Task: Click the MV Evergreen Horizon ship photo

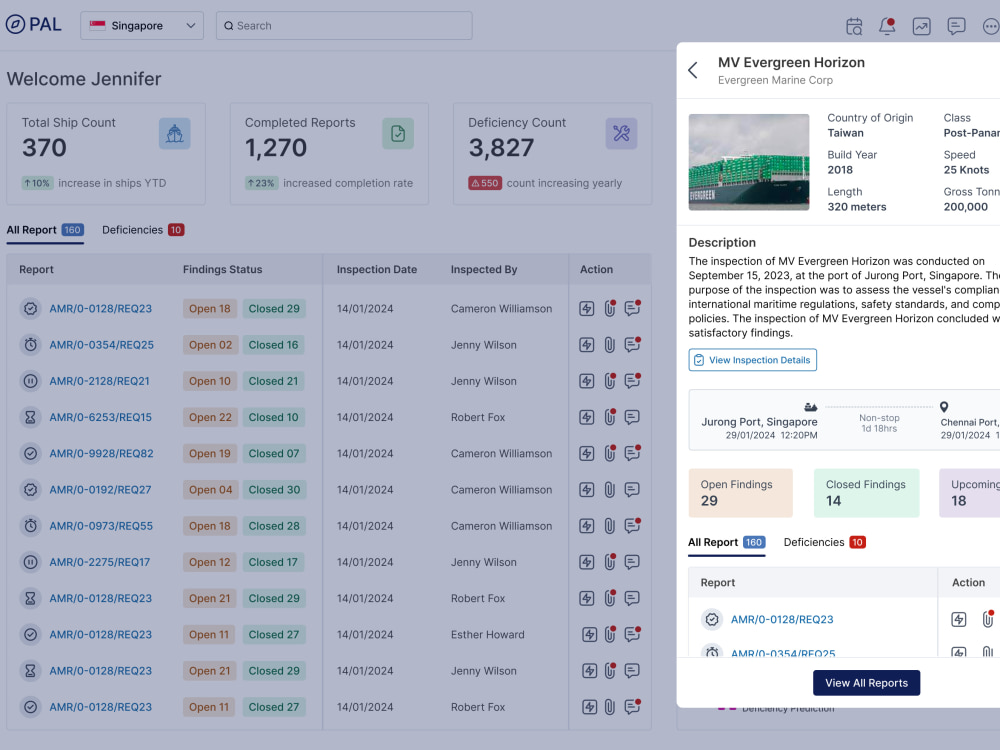Action: 749,162
